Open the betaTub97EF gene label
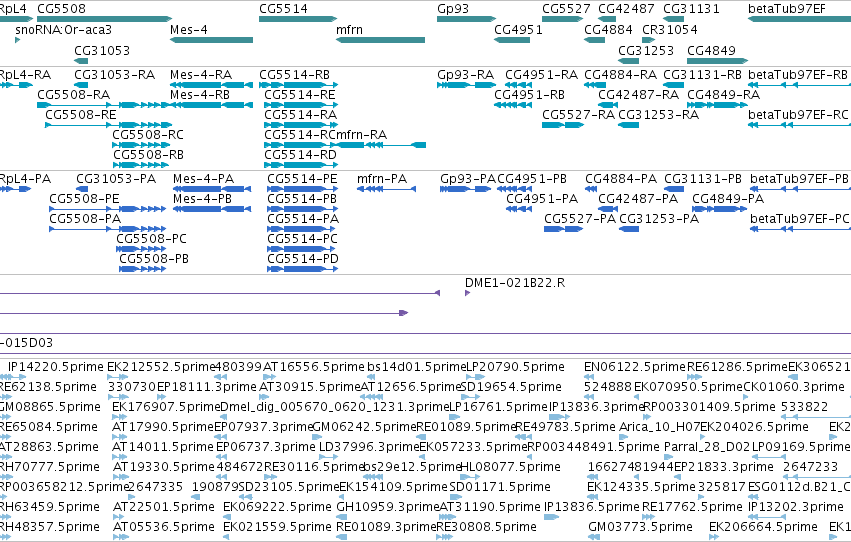 (x=786, y=9)
